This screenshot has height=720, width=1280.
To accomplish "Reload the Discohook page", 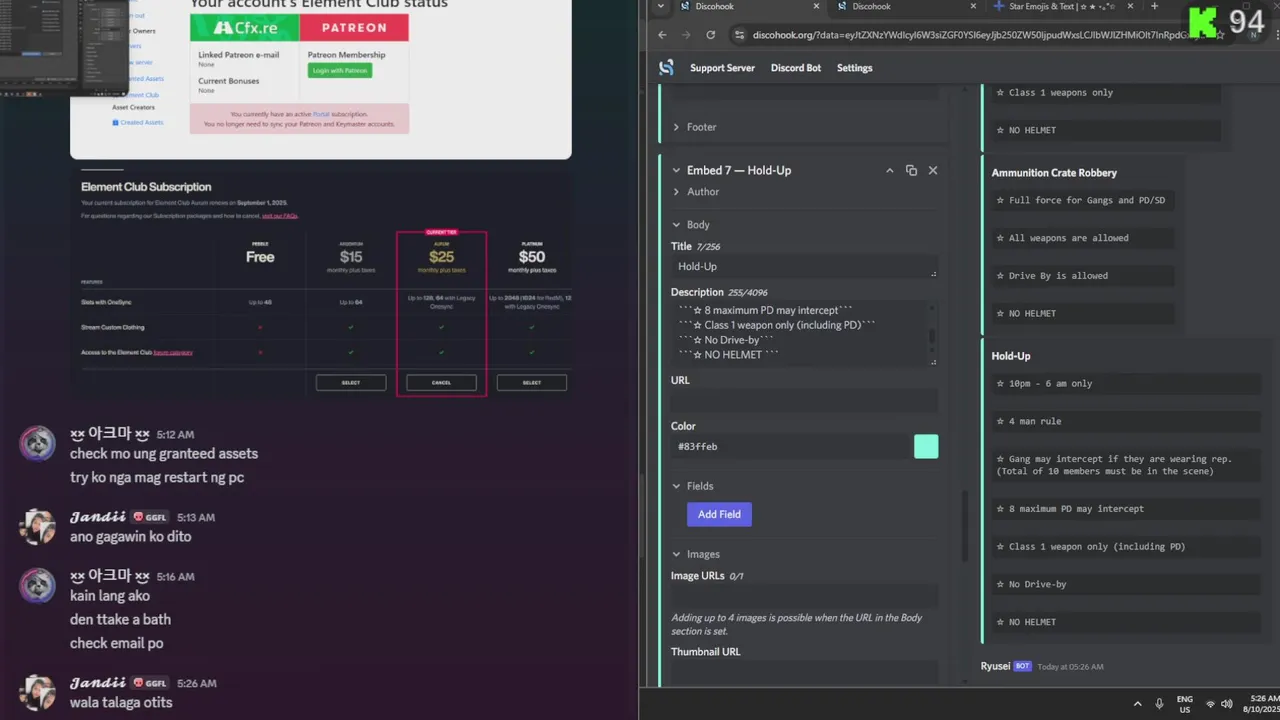I will point(710,35).
